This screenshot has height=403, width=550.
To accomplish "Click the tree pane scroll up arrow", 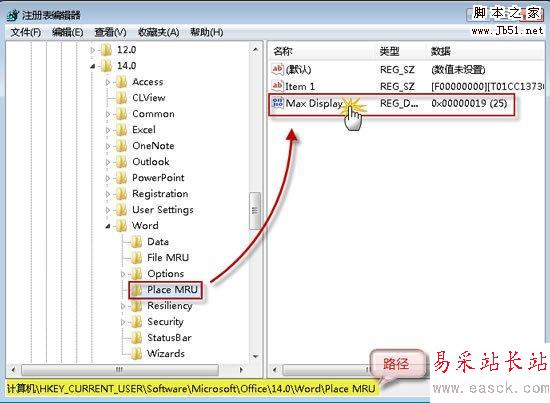I will [255, 50].
